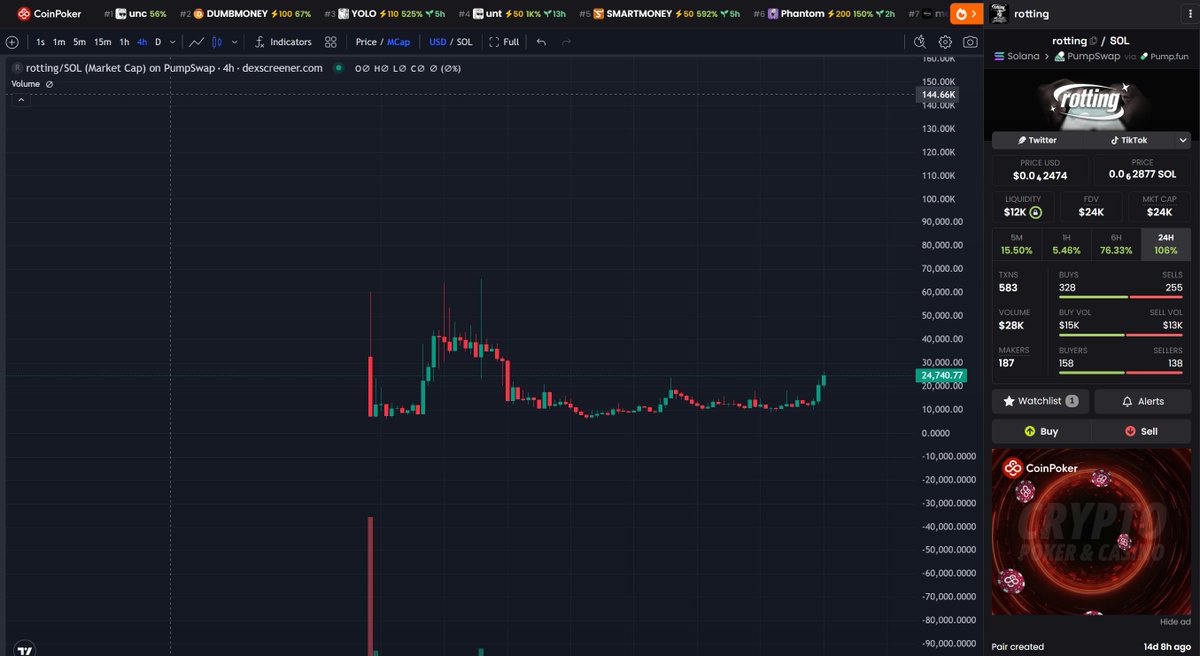This screenshot has width=1200, height=656.
Task: Select the line chart style icon
Action: click(197, 42)
